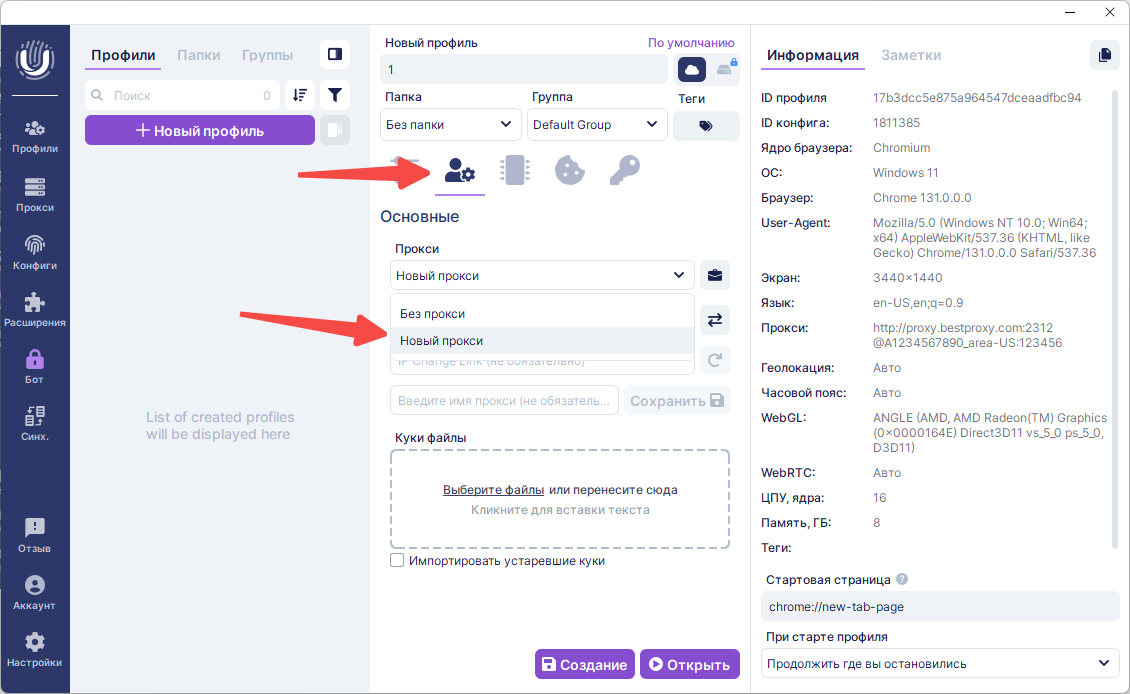Expand the Папка folder dropdown
Viewport: 1130px width, 694px height.
coord(451,125)
